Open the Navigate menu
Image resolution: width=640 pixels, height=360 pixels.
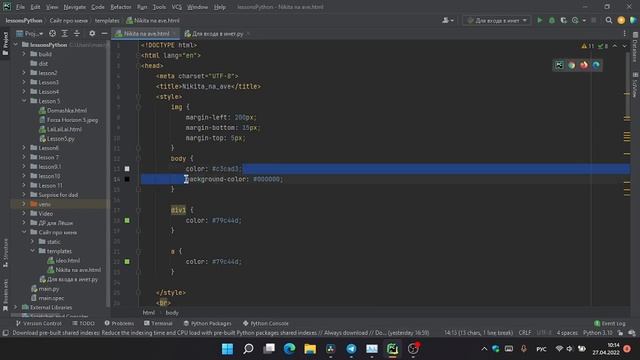74,7
